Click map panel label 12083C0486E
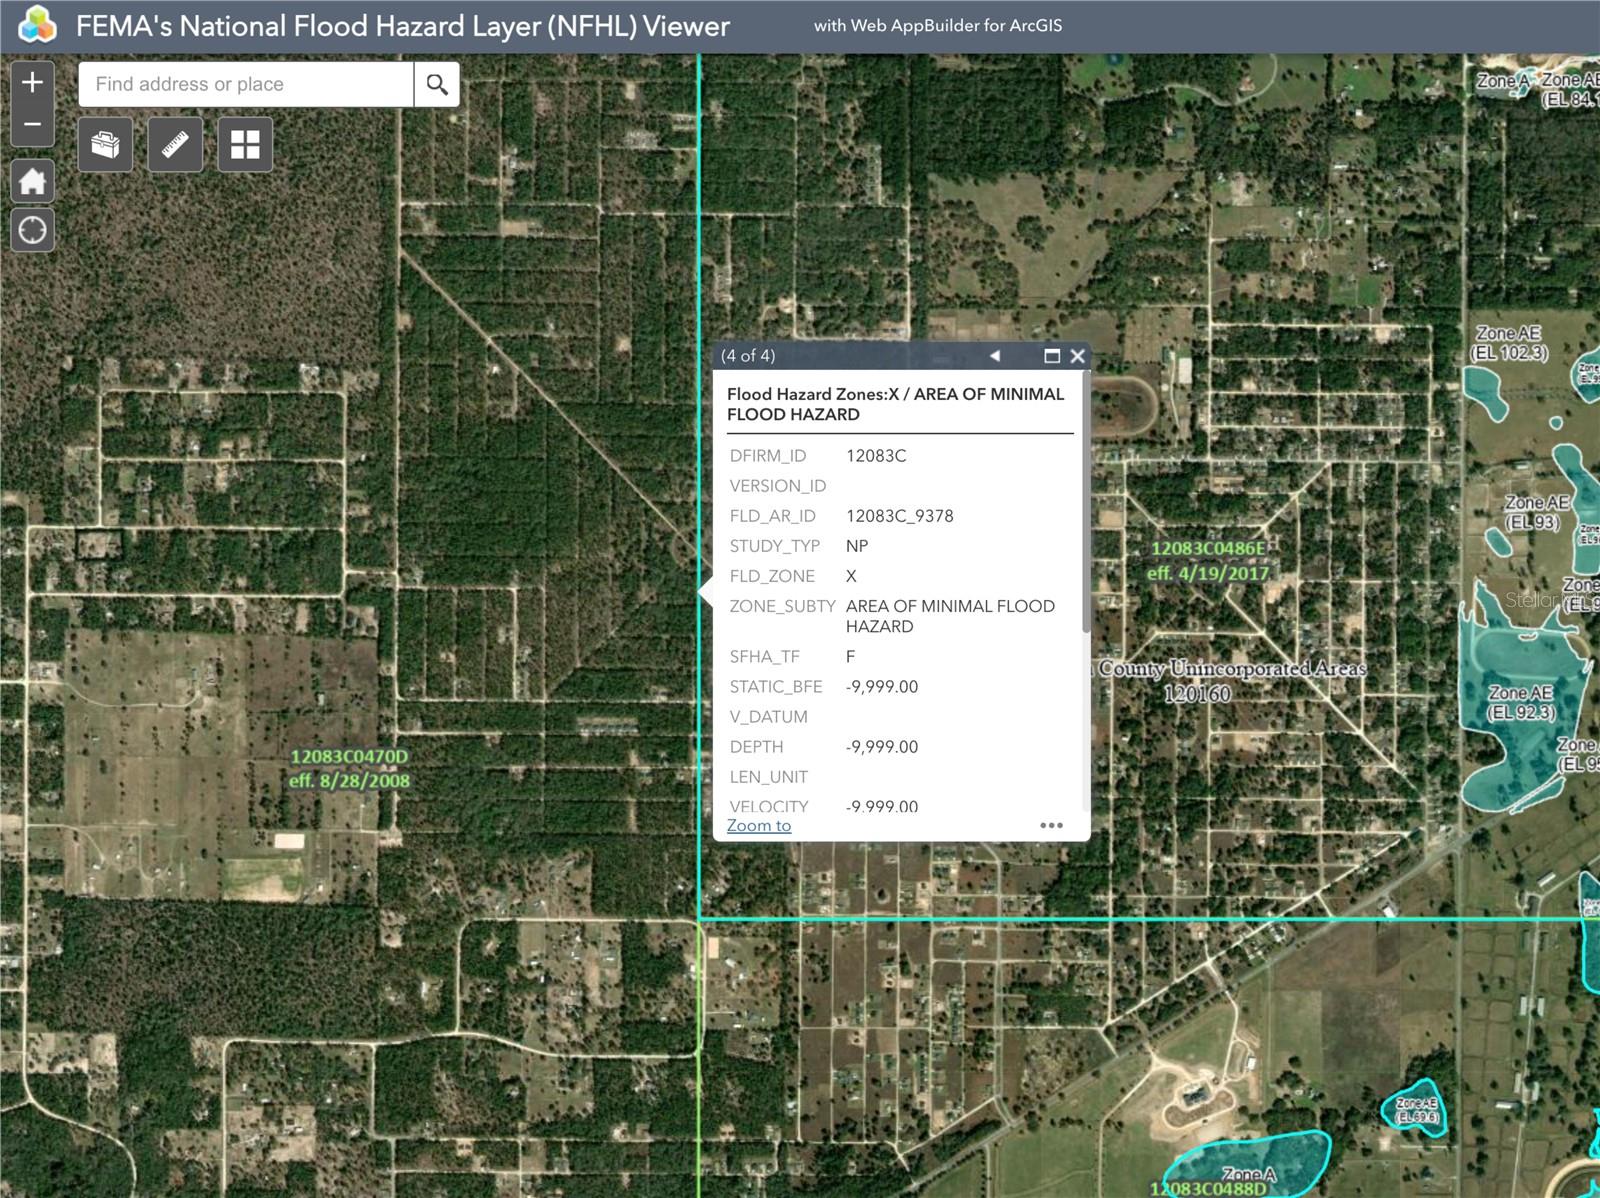Image resolution: width=1600 pixels, height=1198 pixels. [1208, 549]
